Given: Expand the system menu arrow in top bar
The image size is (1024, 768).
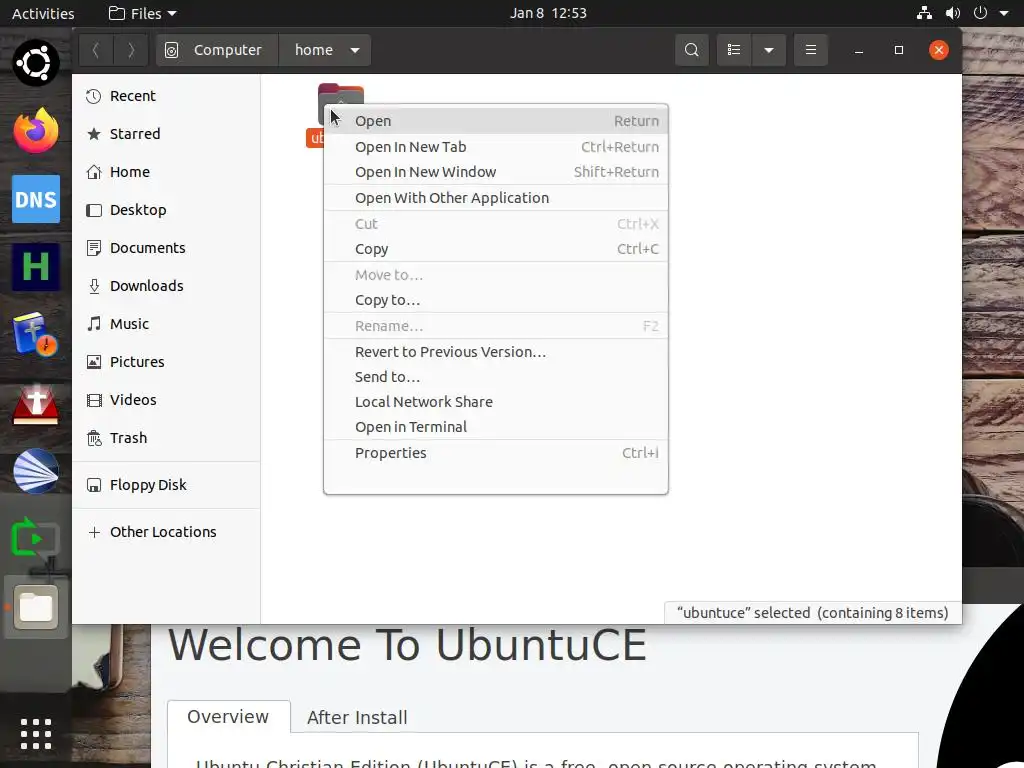Looking at the screenshot, I should coord(1004,14).
